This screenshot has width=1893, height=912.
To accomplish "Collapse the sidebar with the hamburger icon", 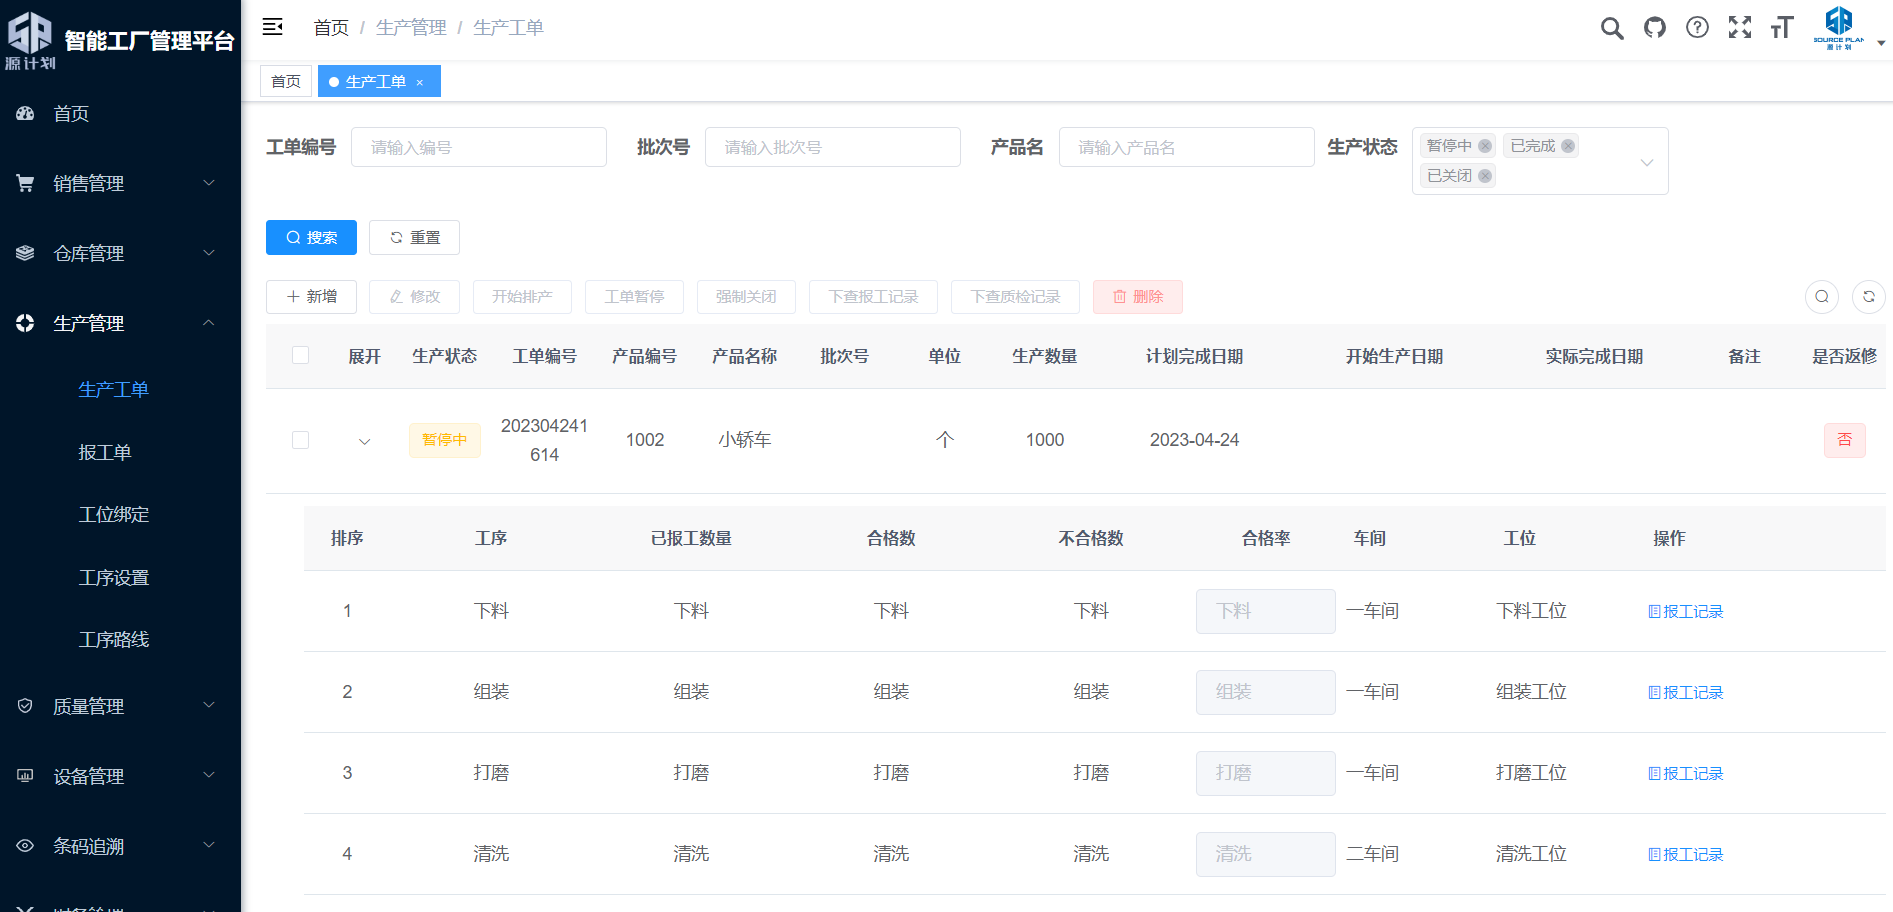I will click(272, 27).
